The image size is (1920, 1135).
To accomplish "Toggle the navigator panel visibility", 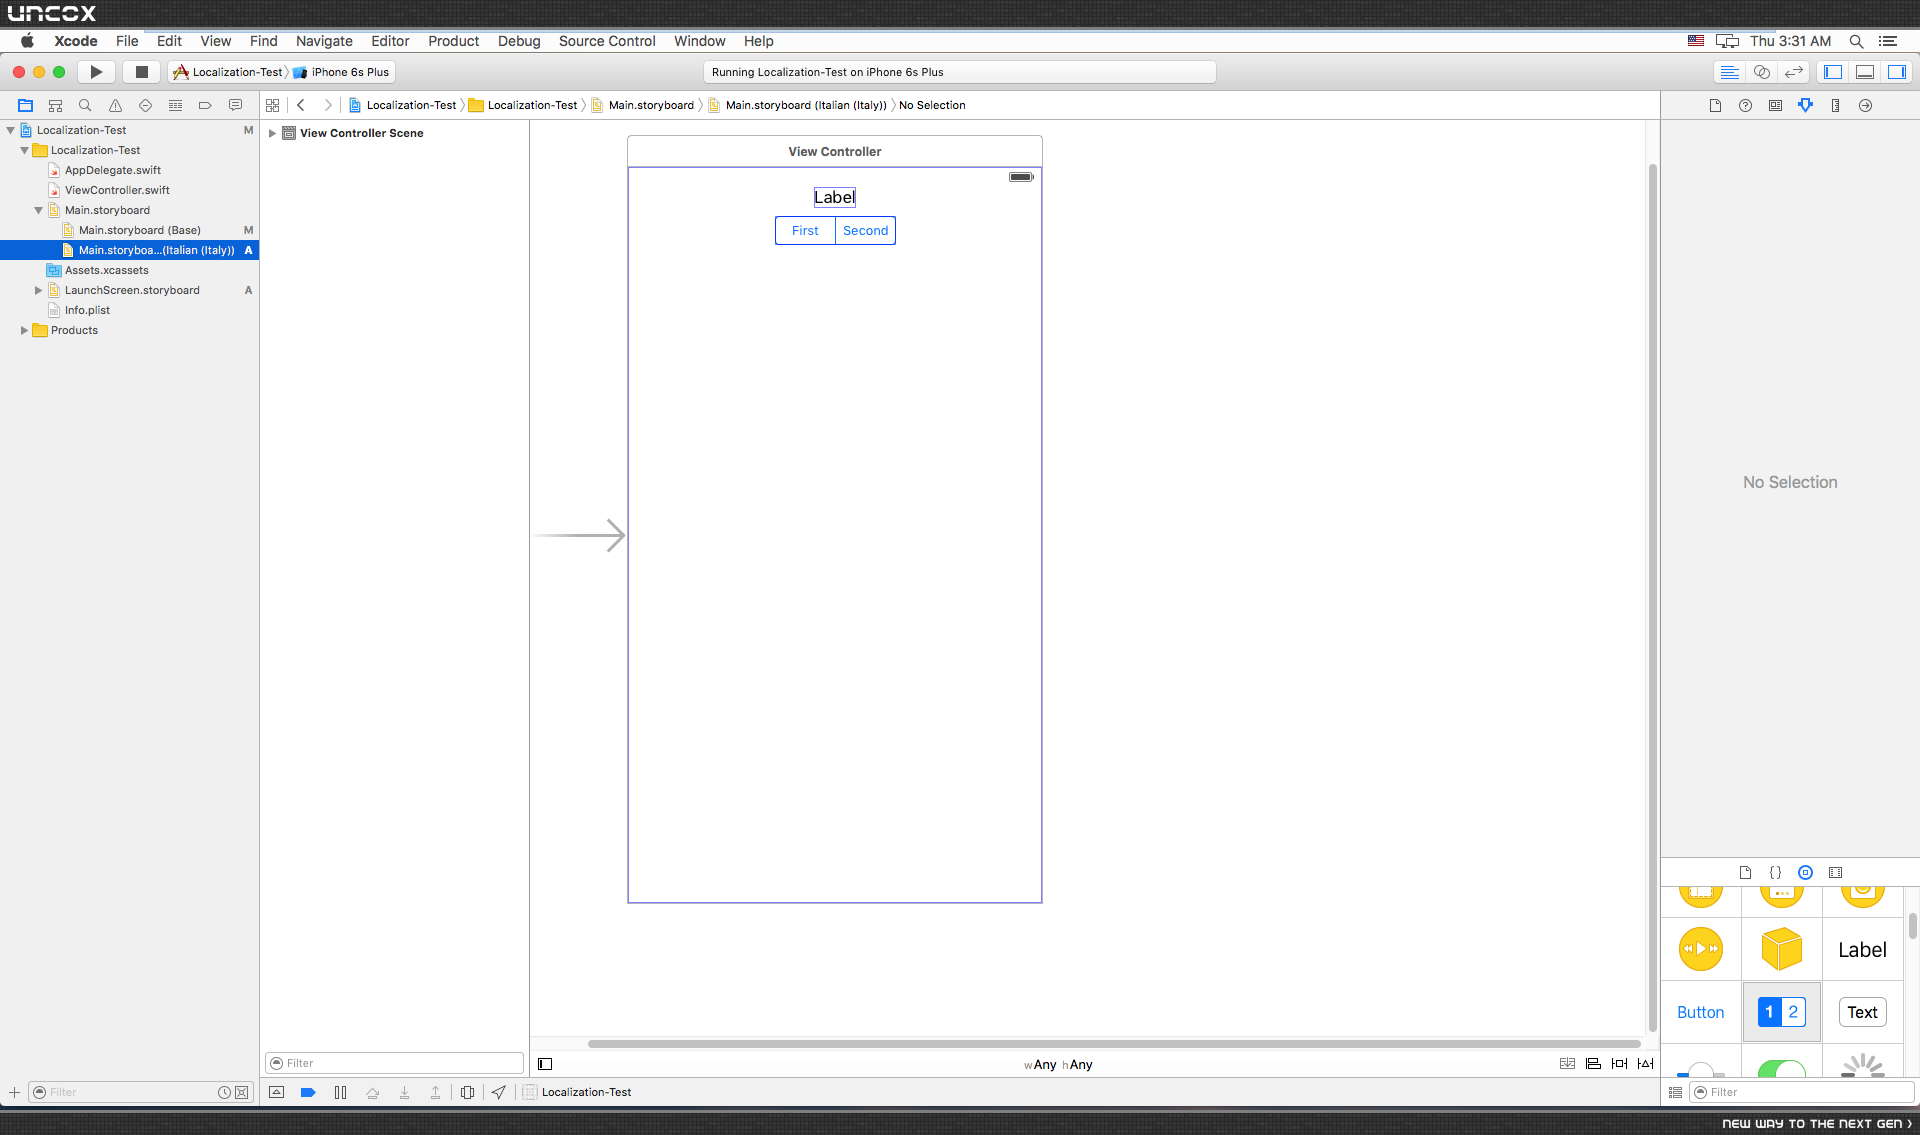I will (1833, 72).
